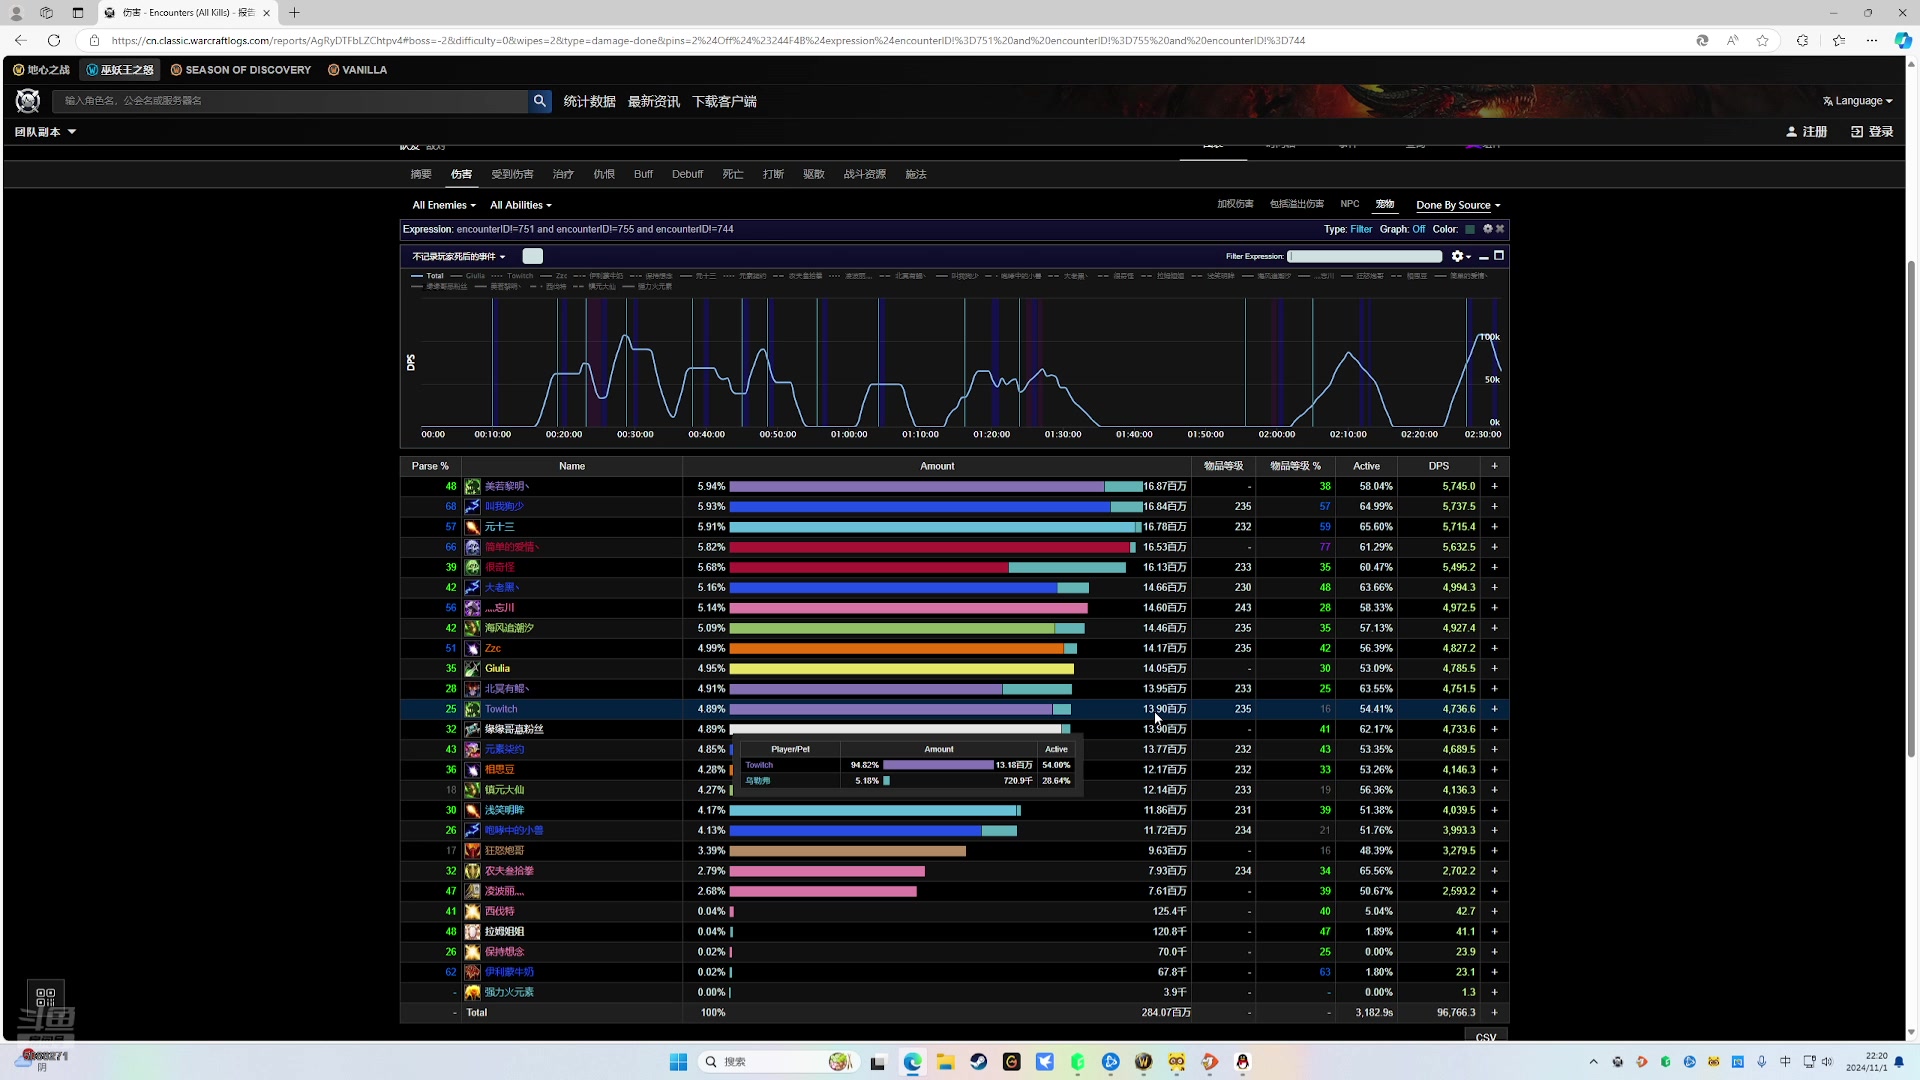The width and height of the screenshot is (1920, 1080).
Task: Click the magnifier search button in header
Action: [540, 101]
